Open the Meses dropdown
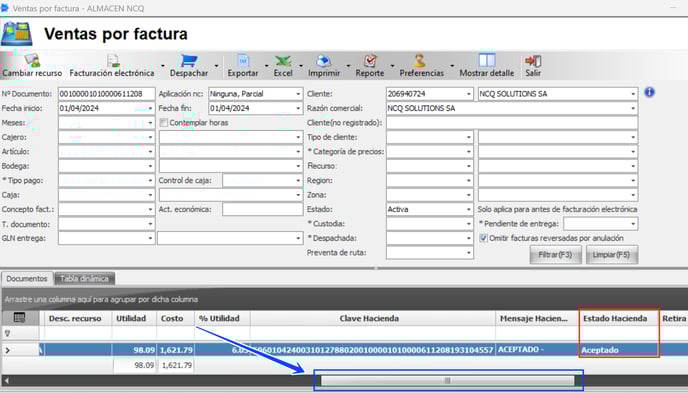Image resolution: width=688 pixels, height=393 pixels. [150, 123]
